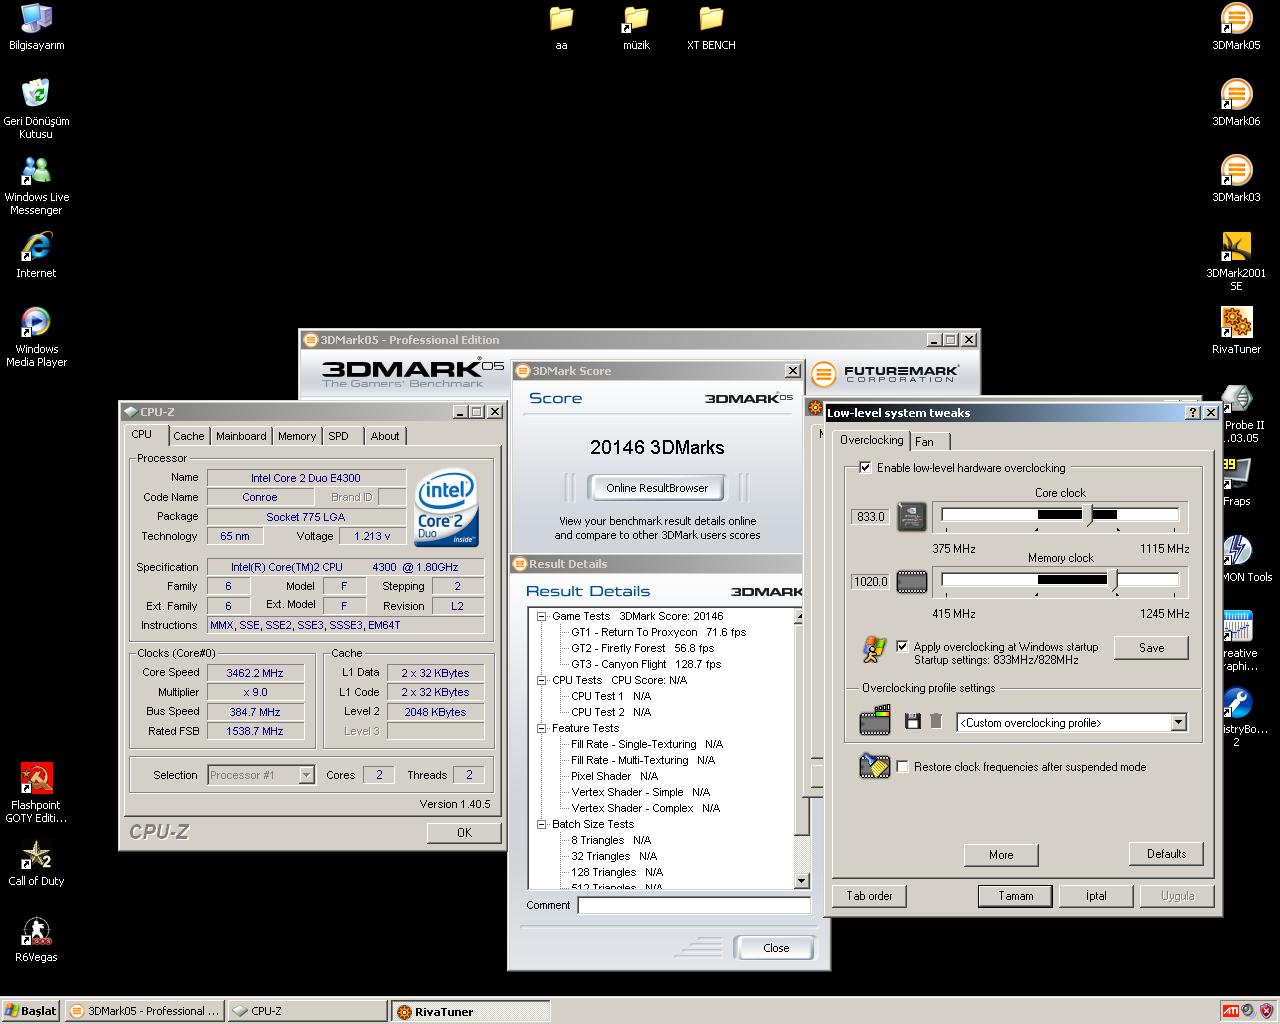Click the help question mark in RivaTuner title bar
The width and height of the screenshot is (1280, 1024).
click(x=1193, y=413)
